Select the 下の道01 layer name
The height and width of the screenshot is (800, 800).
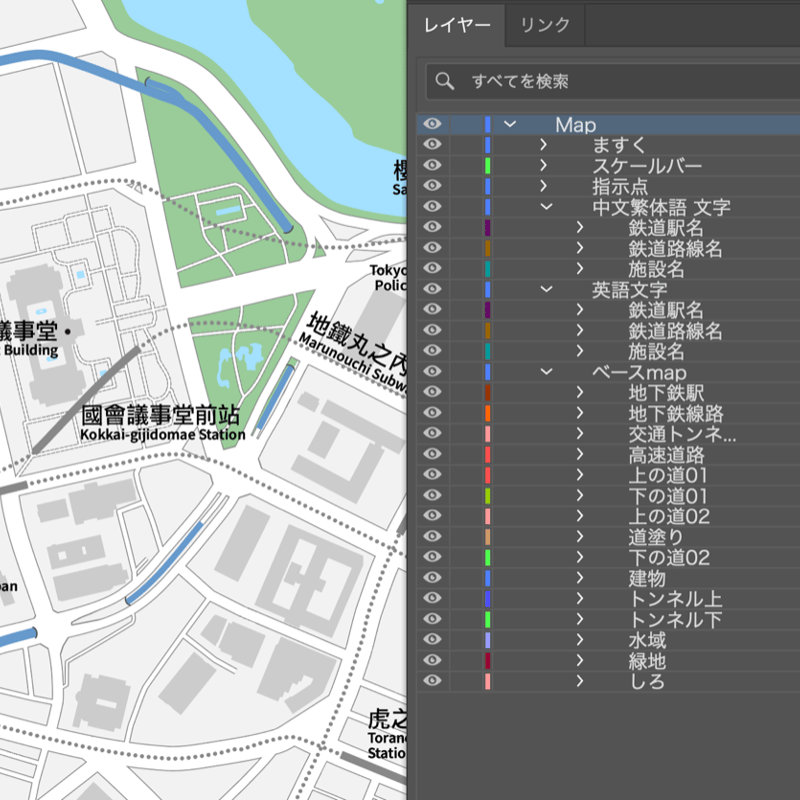click(x=668, y=496)
